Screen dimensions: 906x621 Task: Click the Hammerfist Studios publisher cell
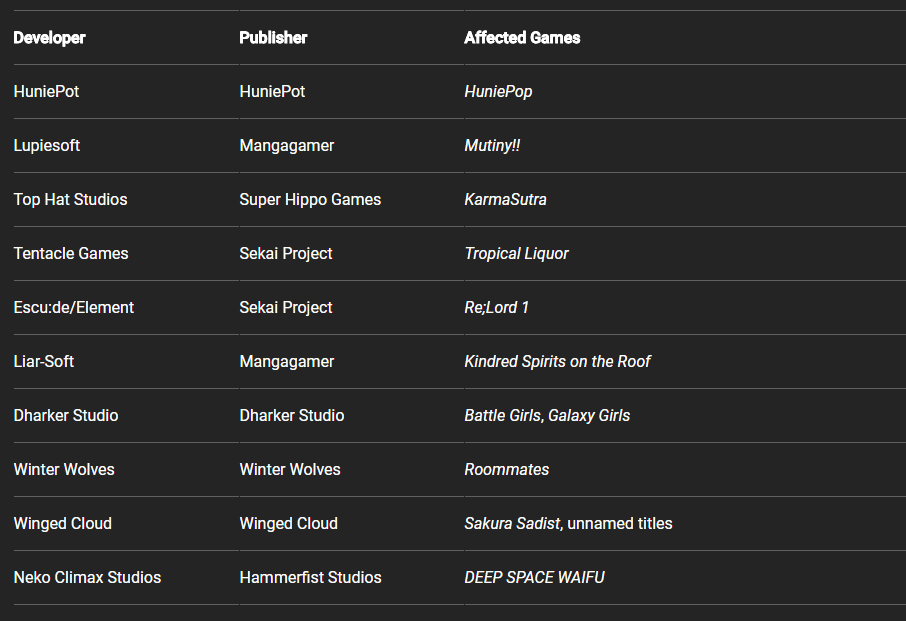tap(310, 578)
